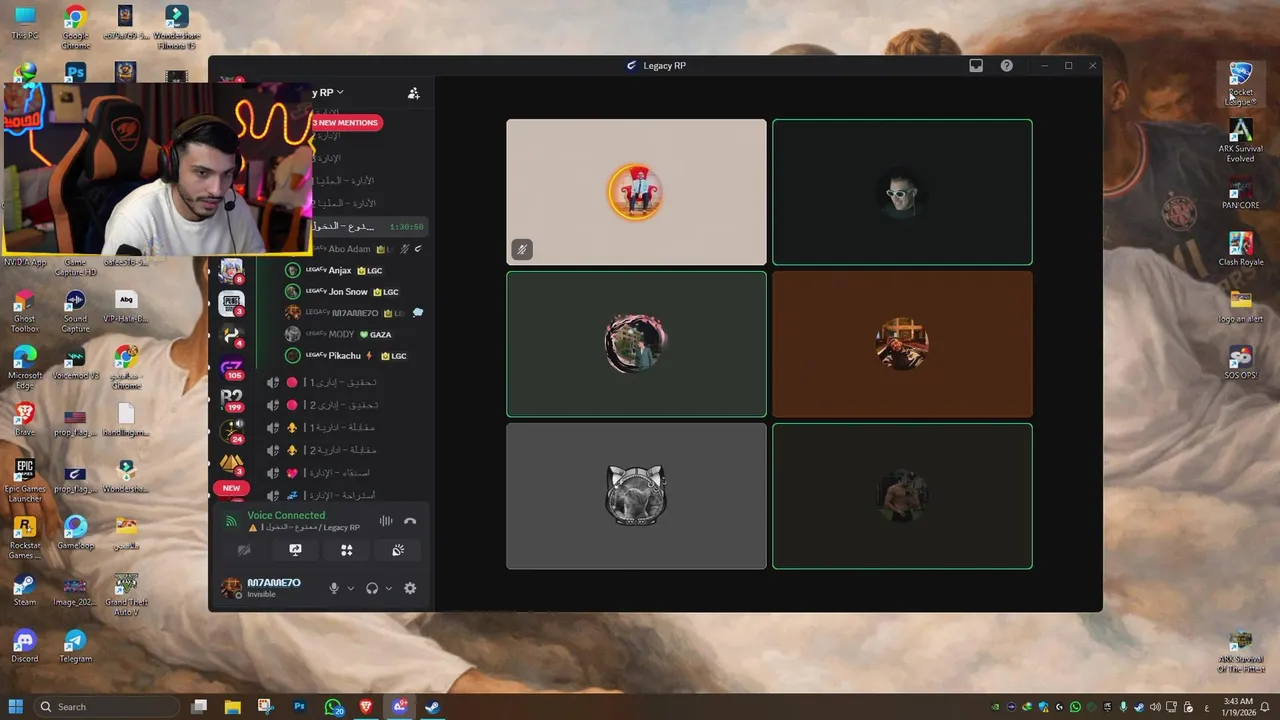Open Epic Games Launcher desktop icon
1280x720 pixels.
coord(25,481)
